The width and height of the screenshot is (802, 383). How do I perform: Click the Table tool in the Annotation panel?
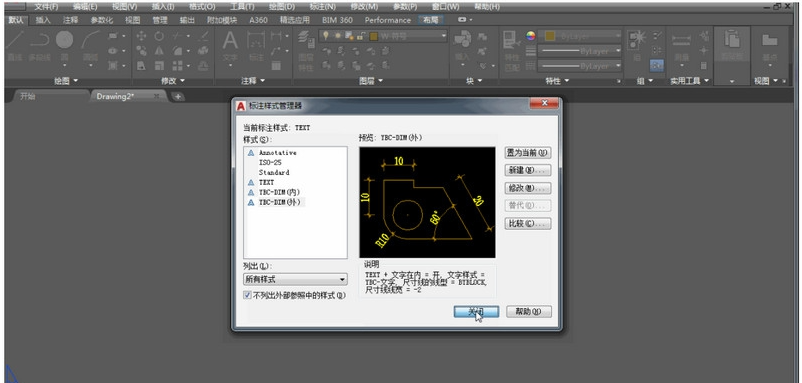coord(276,65)
